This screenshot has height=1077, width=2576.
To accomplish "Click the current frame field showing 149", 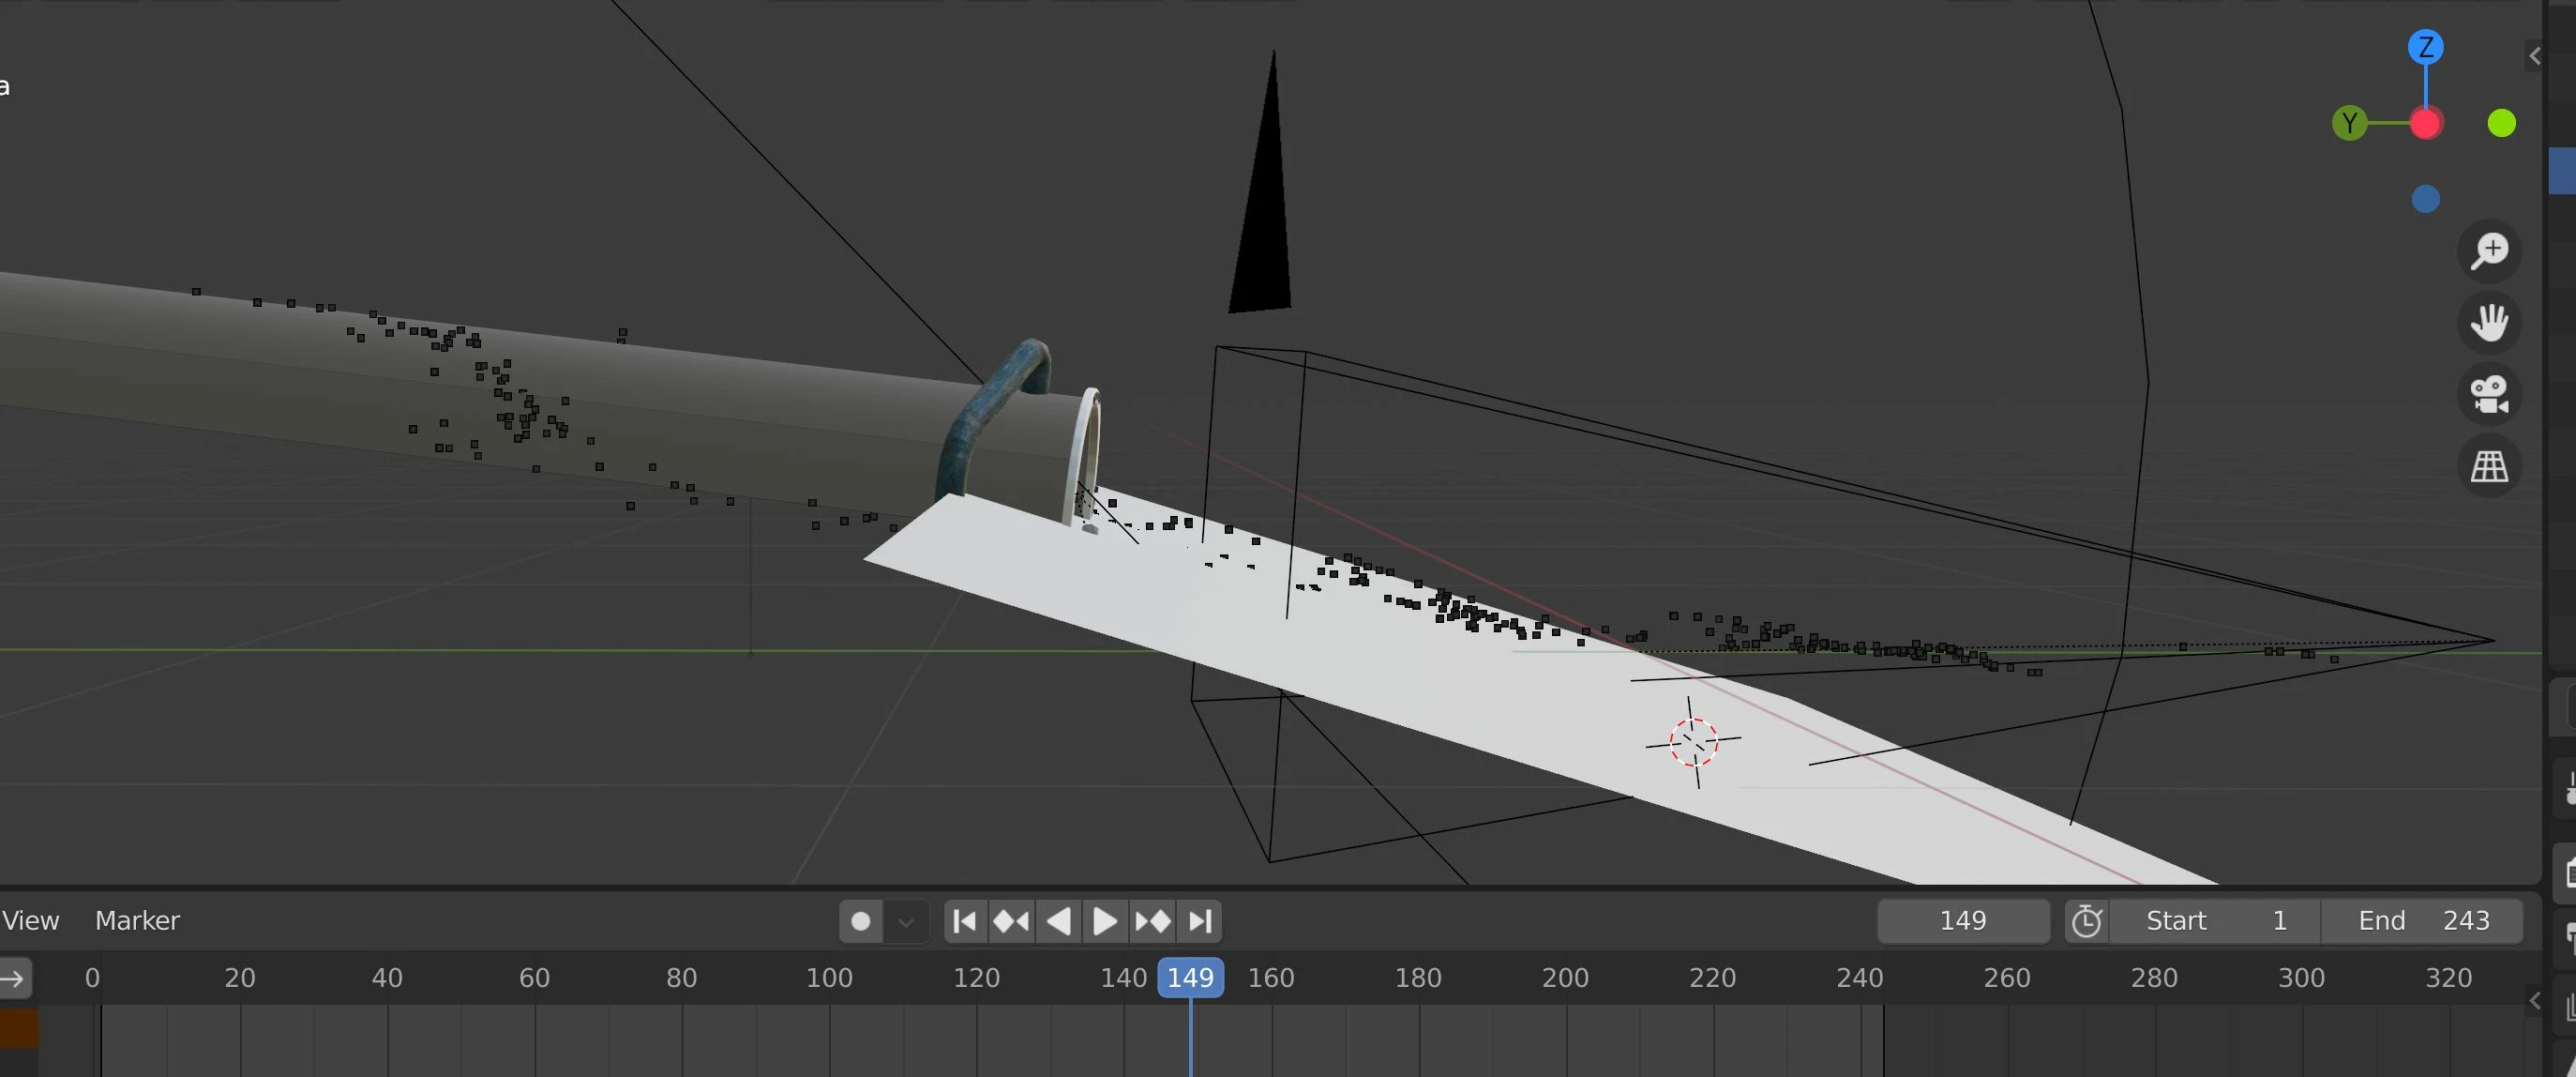I will 1962,921.
